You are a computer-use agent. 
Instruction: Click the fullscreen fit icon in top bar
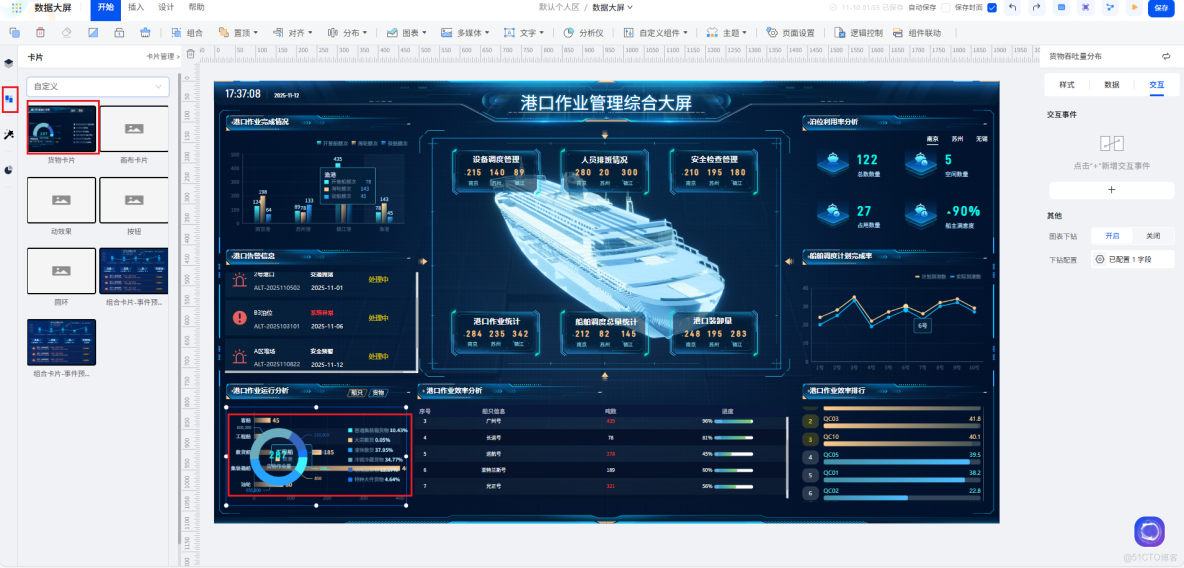pos(1086,8)
